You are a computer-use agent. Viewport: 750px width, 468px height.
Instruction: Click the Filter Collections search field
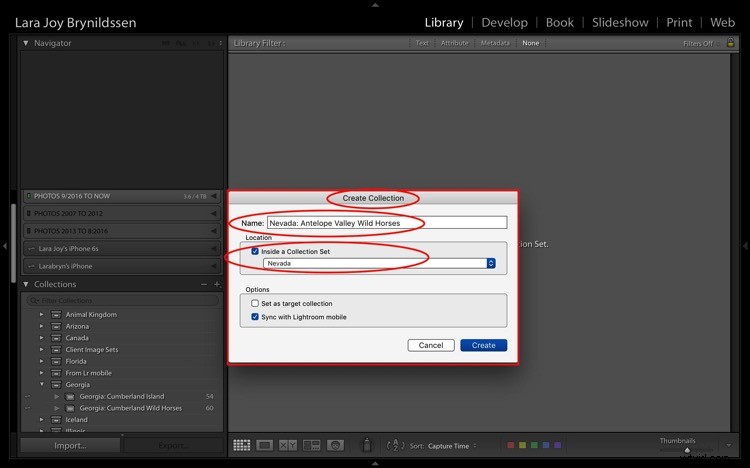pyautogui.click(x=123, y=301)
